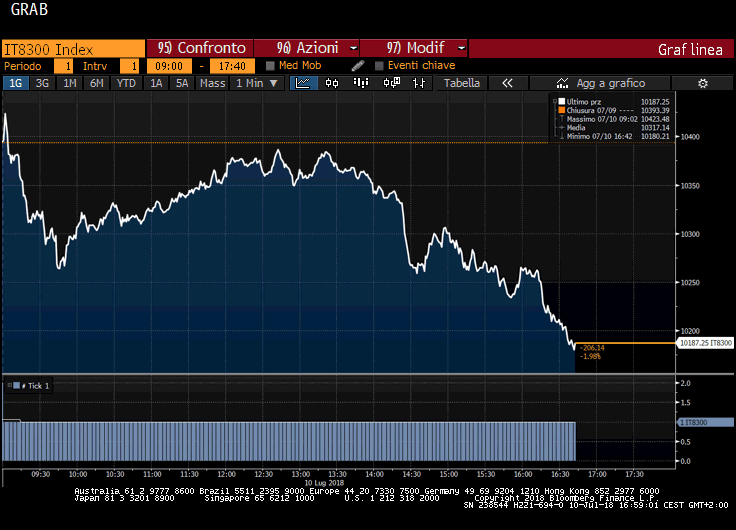
Task: Select the YTD period tab
Action: pos(126,83)
